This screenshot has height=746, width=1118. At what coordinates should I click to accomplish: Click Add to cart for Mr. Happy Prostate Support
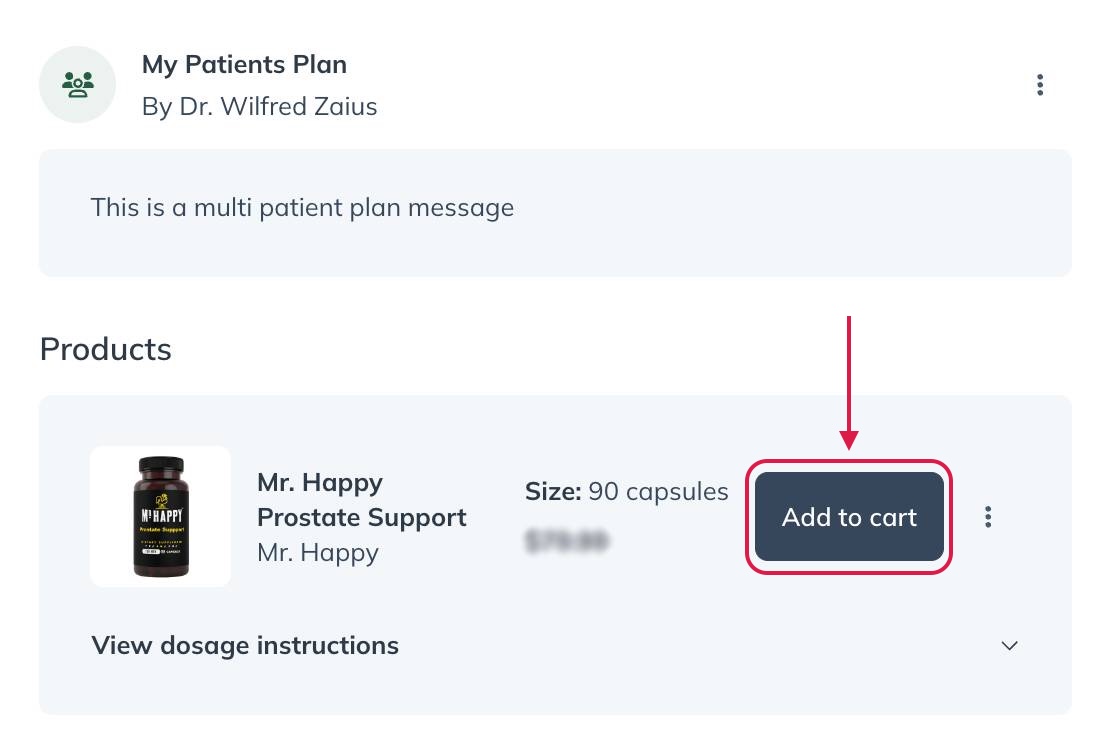[x=848, y=516]
